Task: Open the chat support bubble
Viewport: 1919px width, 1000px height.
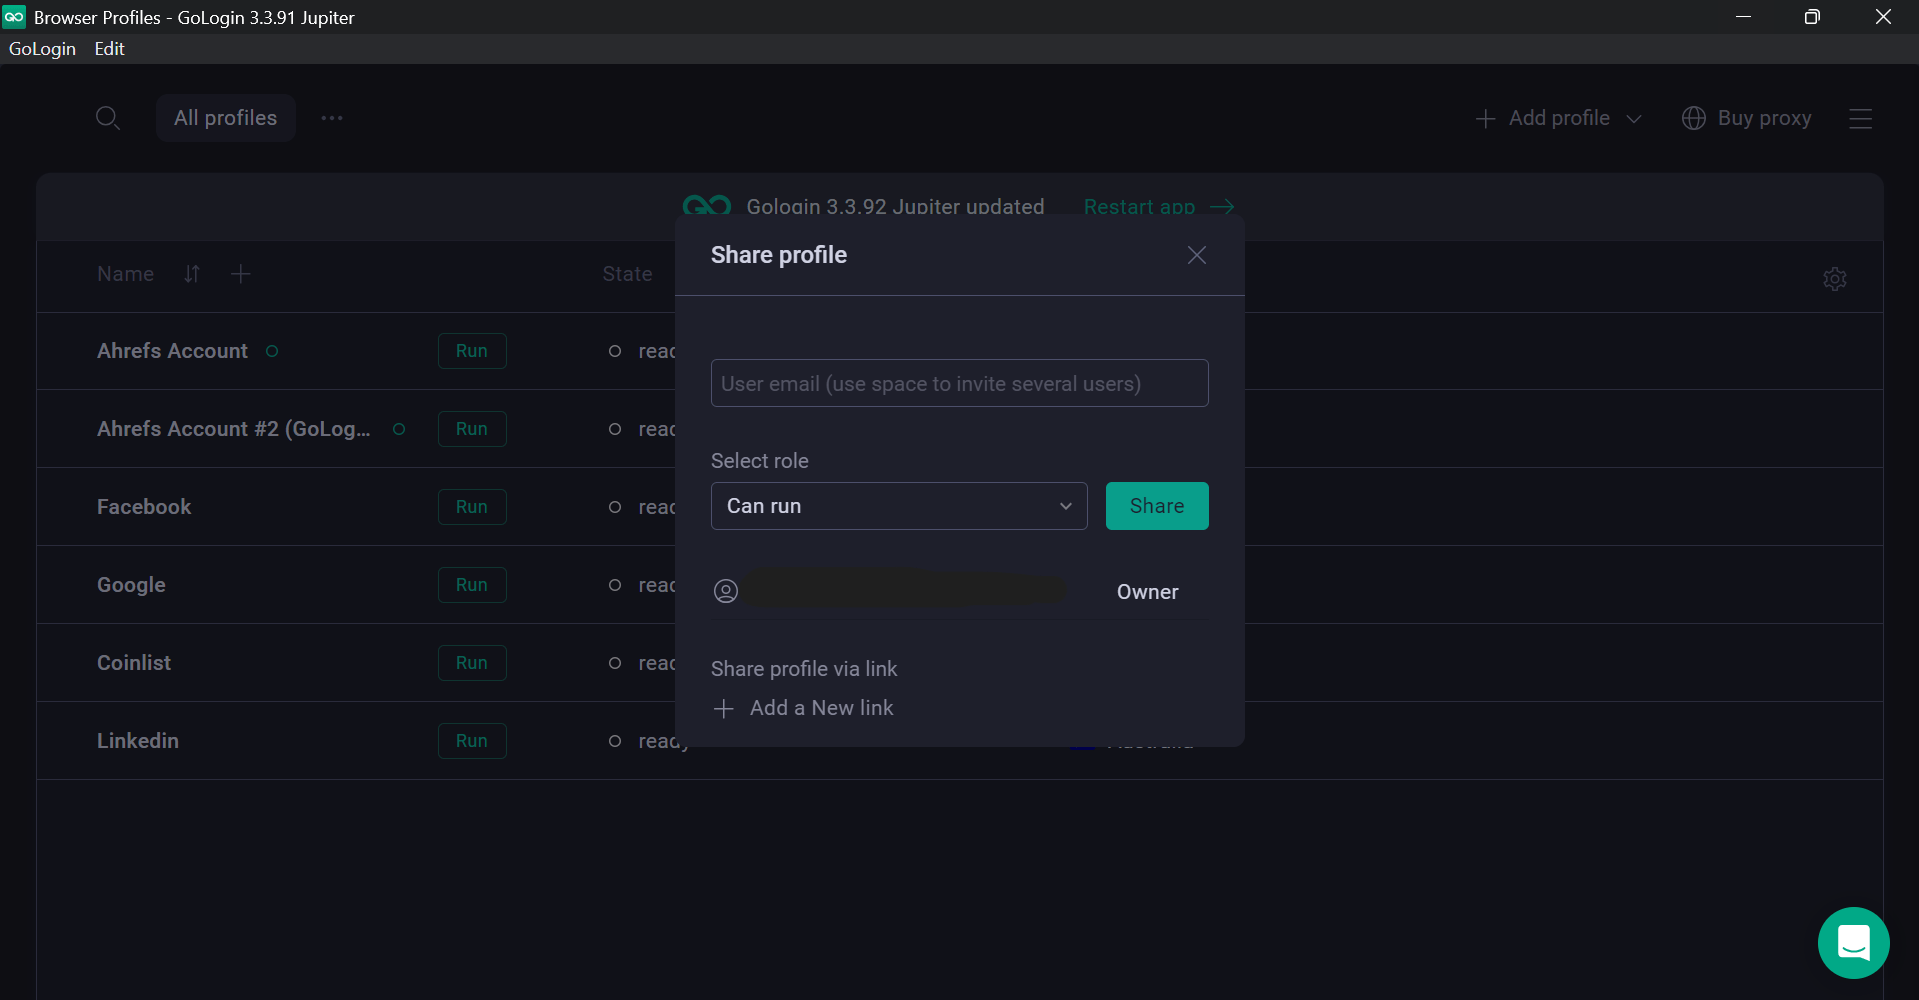Action: coord(1853,943)
